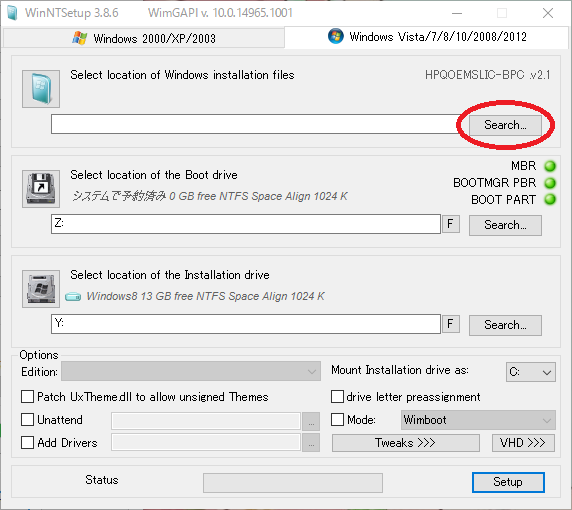The height and width of the screenshot is (510, 572).
Task: Click Search for the Boot drive
Action: tap(505, 225)
